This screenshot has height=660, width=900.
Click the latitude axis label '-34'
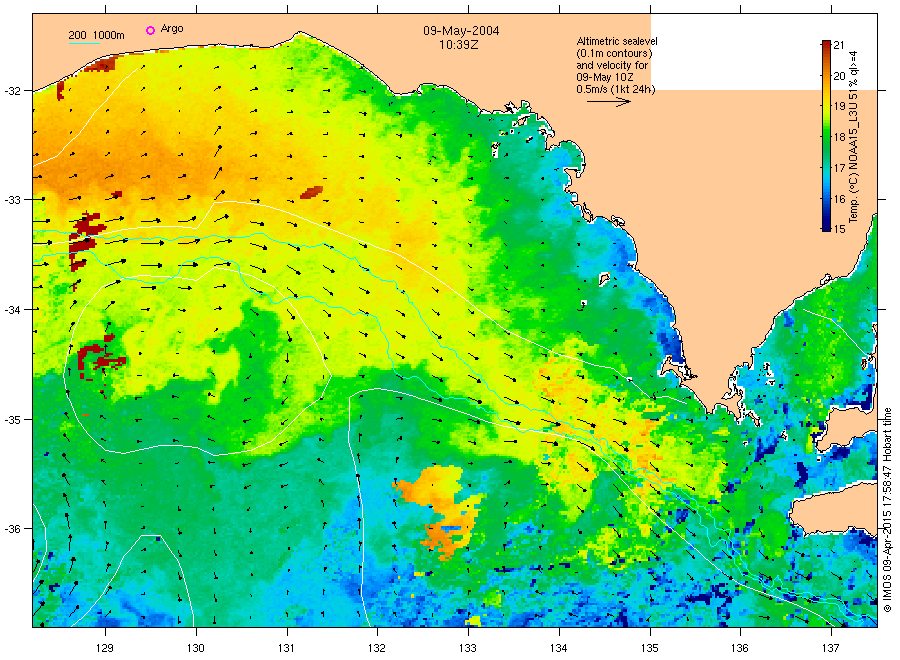(x=12, y=310)
